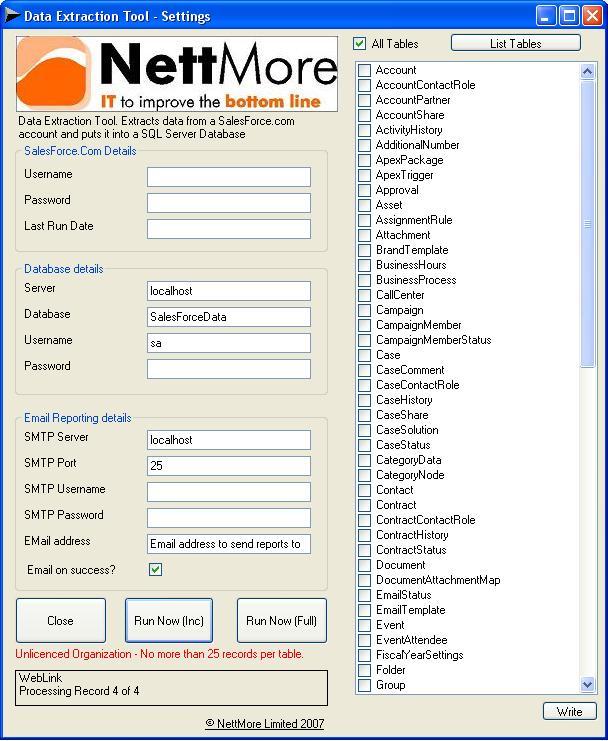
Task: Tick the CaseHistory checkbox
Action: pyautogui.click(x=364, y=400)
